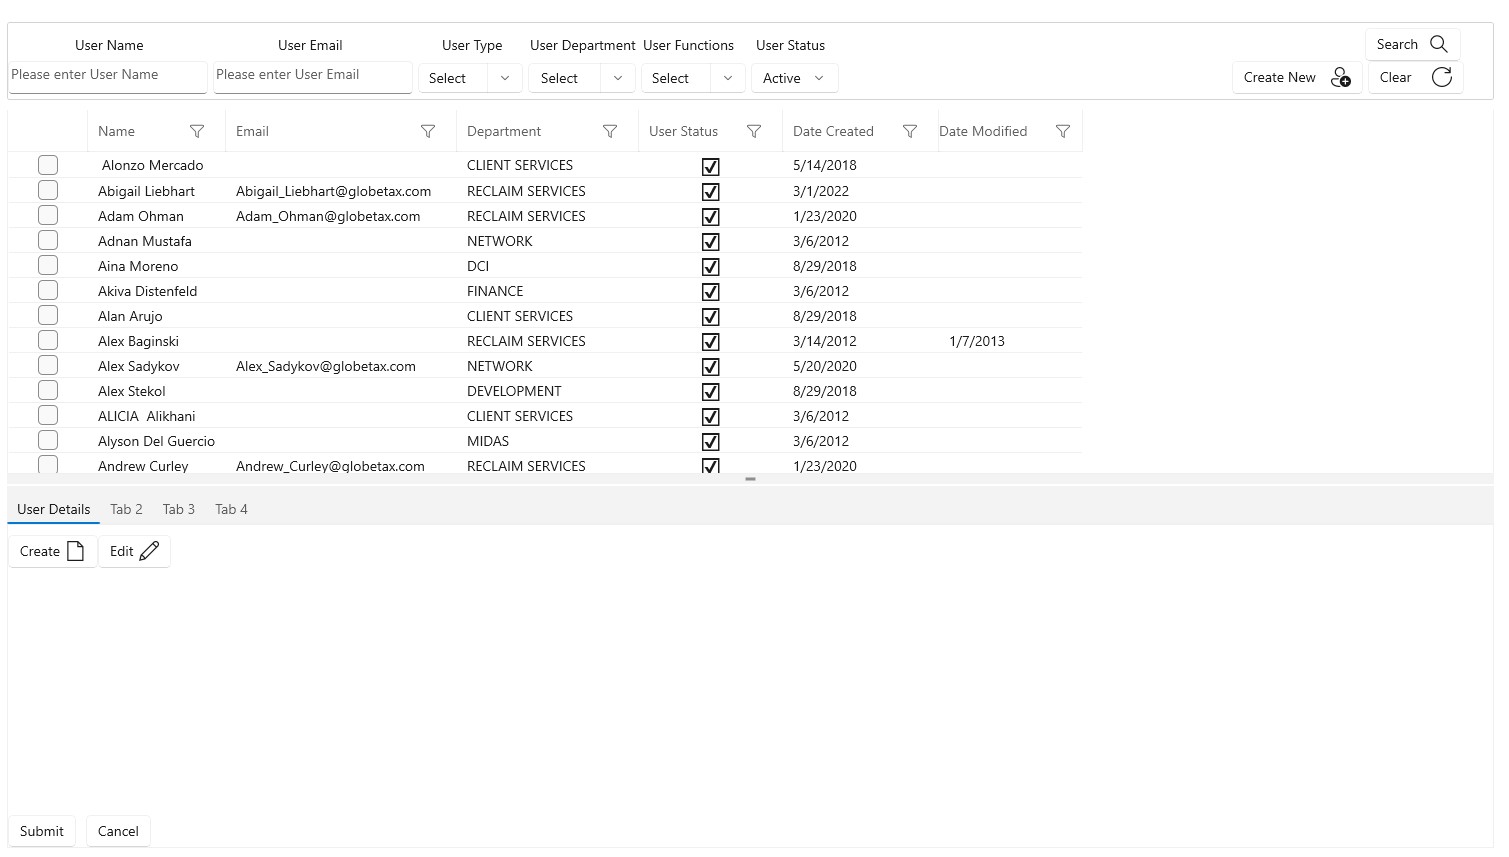Click the Search magnifier icon
Screen dimensions: 1509x857
pyautogui.click(x=1439, y=44)
